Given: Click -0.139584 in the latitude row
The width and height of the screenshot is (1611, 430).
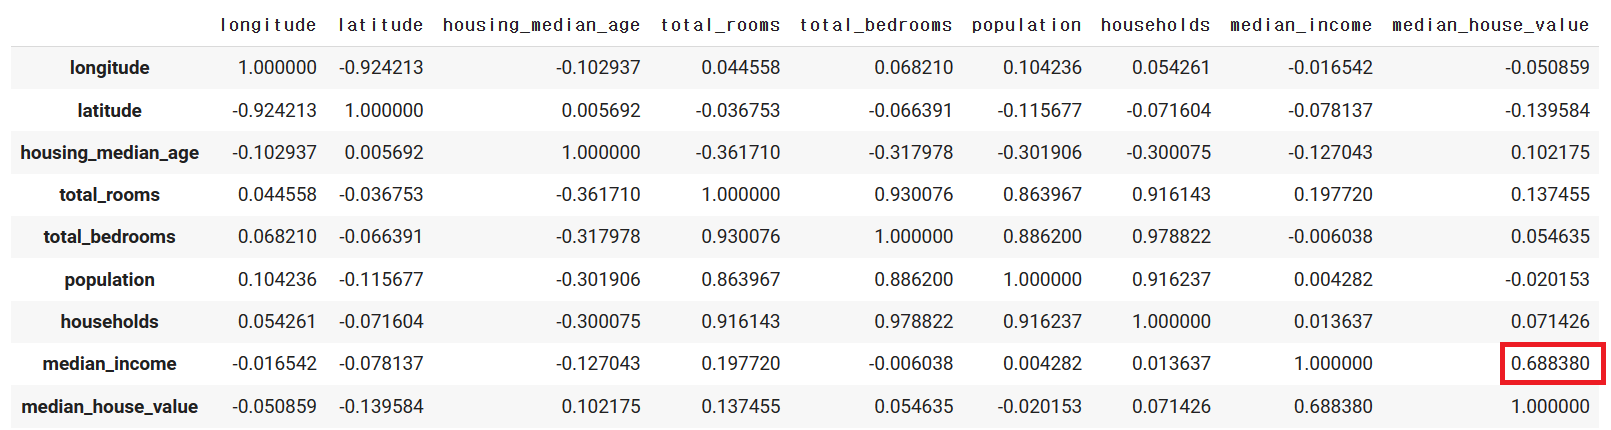Looking at the screenshot, I should click(x=1547, y=111).
